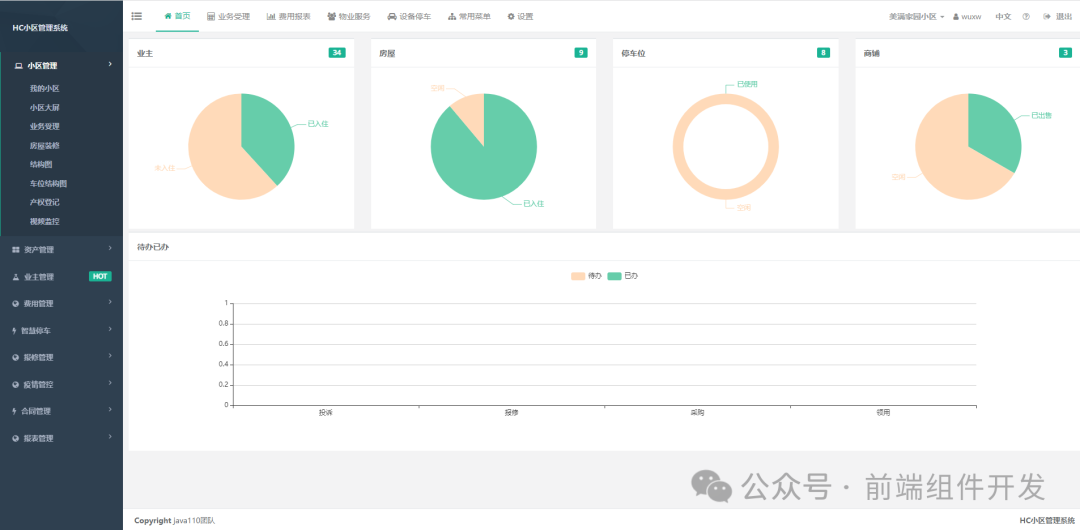1080x530 pixels.
Task: Open 我的小区 in the sidebar
Action: tap(45, 89)
